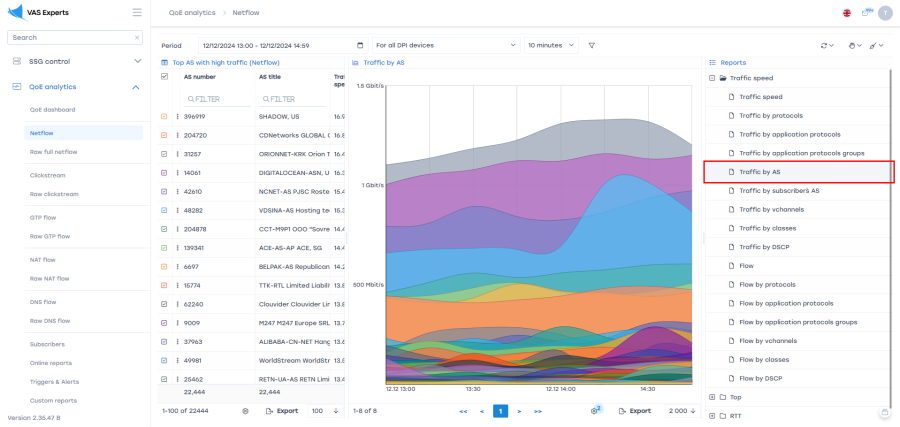Screen dimensions: 900x427
Task: Collapse the sidebar with the hamburger icon
Action: (136, 12)
